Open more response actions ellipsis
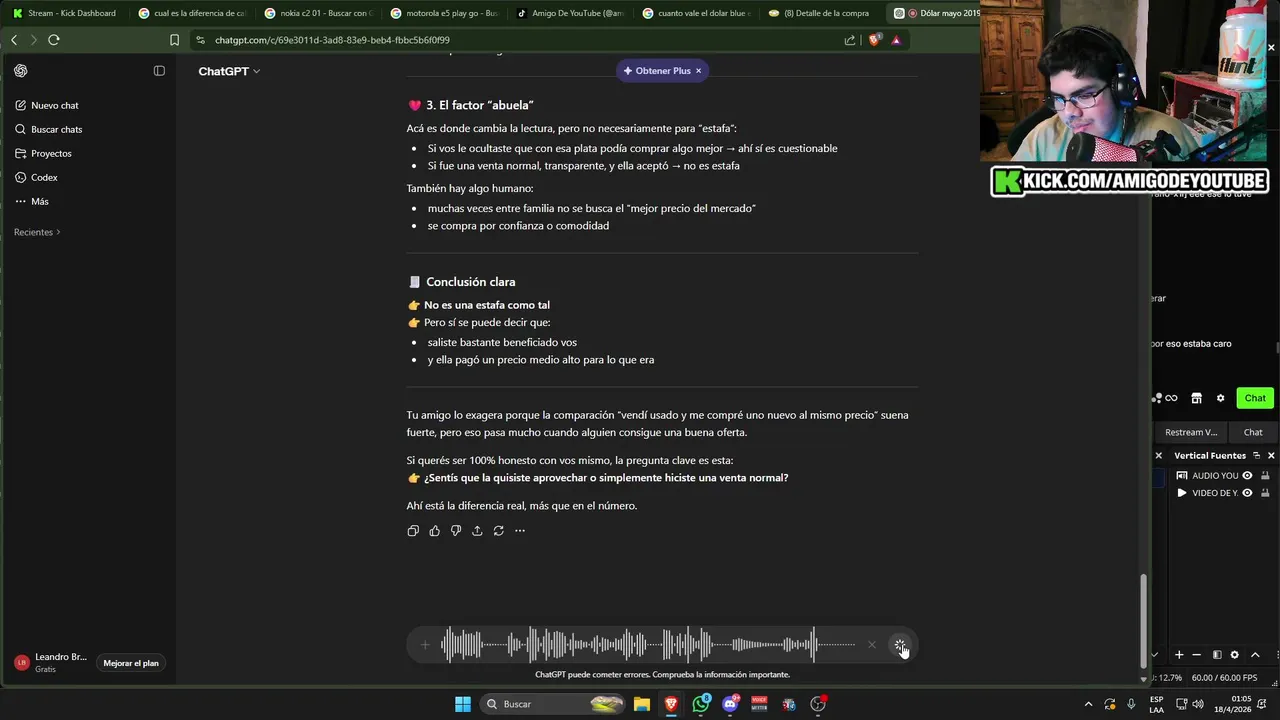This screenshot has width=1280, height=720. pyautogui.click(x=520, y=531)
